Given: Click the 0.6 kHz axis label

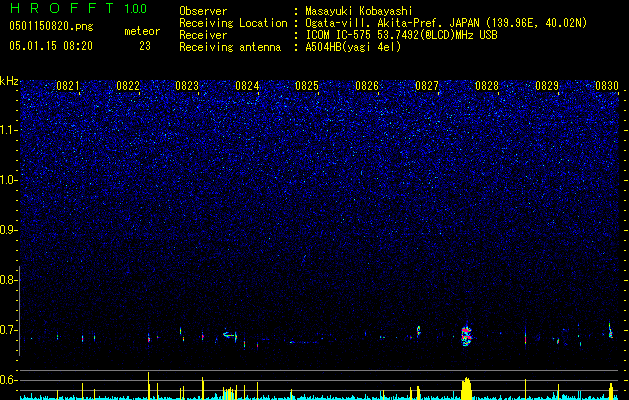Looking at the screenshot, I should pyautogui.click(x=9, y=380).
